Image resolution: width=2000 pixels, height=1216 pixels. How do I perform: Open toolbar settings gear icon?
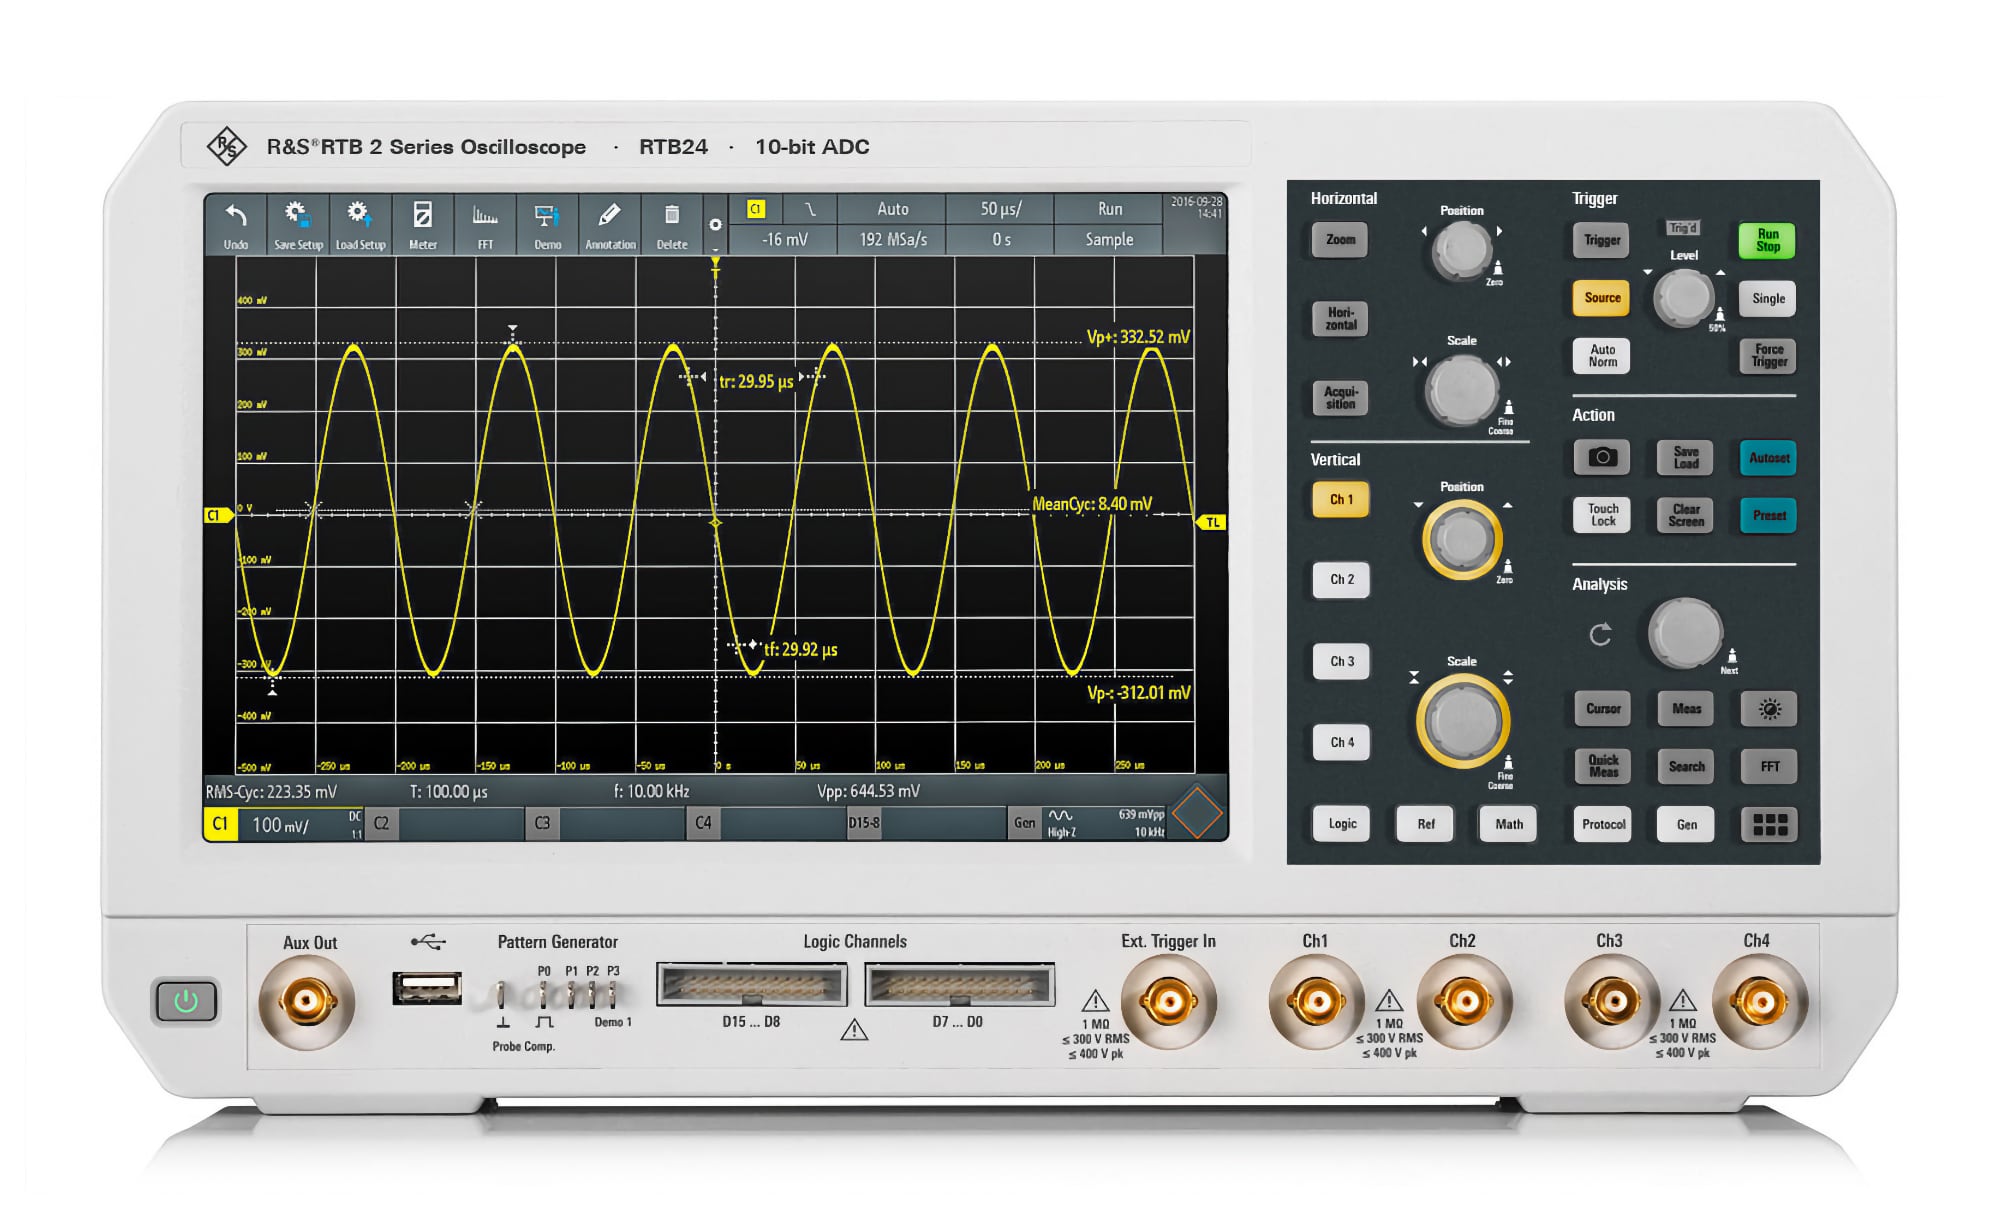(x=715, y=225)
